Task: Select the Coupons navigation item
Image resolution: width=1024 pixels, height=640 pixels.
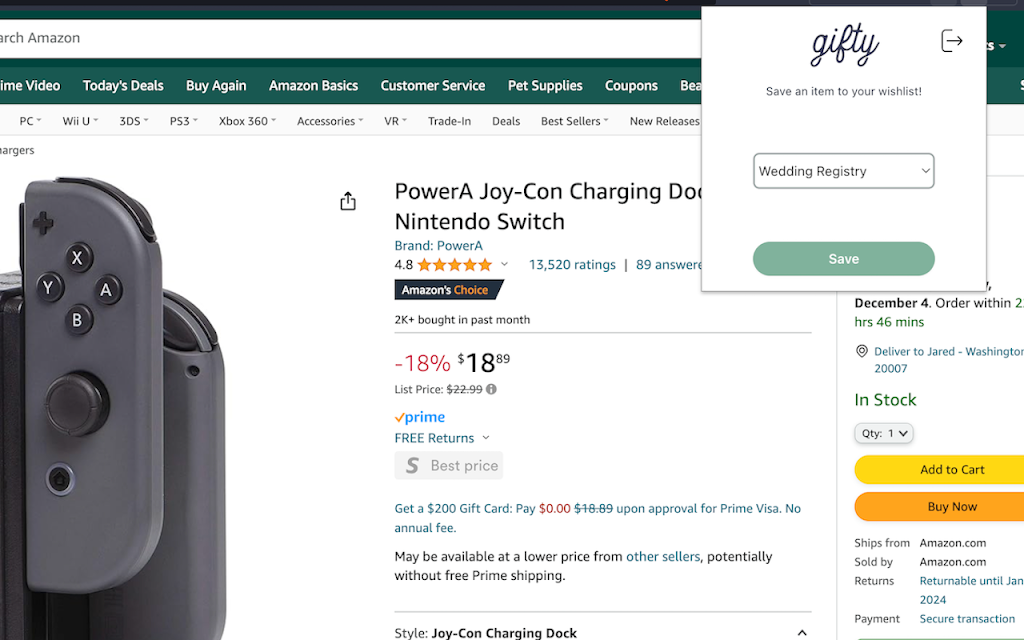Action: 631,86
